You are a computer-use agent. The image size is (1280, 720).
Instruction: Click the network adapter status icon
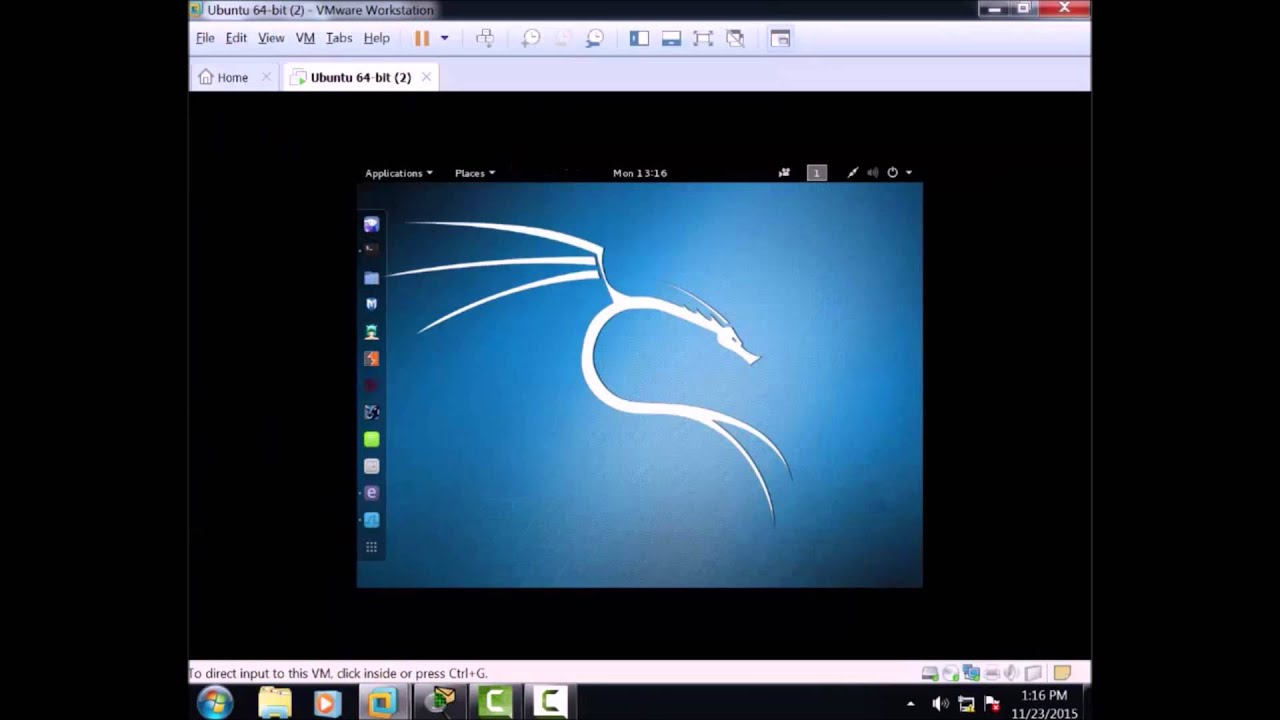click(x=971, y=674)
